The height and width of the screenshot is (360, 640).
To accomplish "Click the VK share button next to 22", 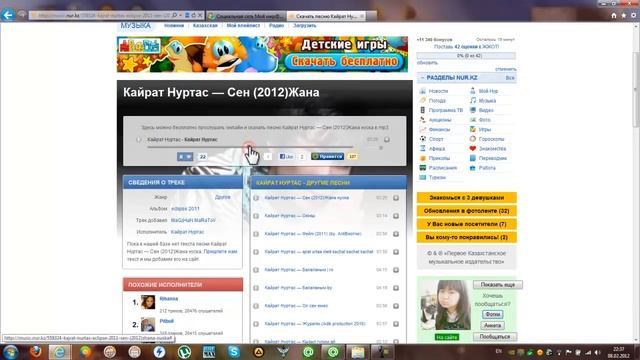I will click(185, 156).
